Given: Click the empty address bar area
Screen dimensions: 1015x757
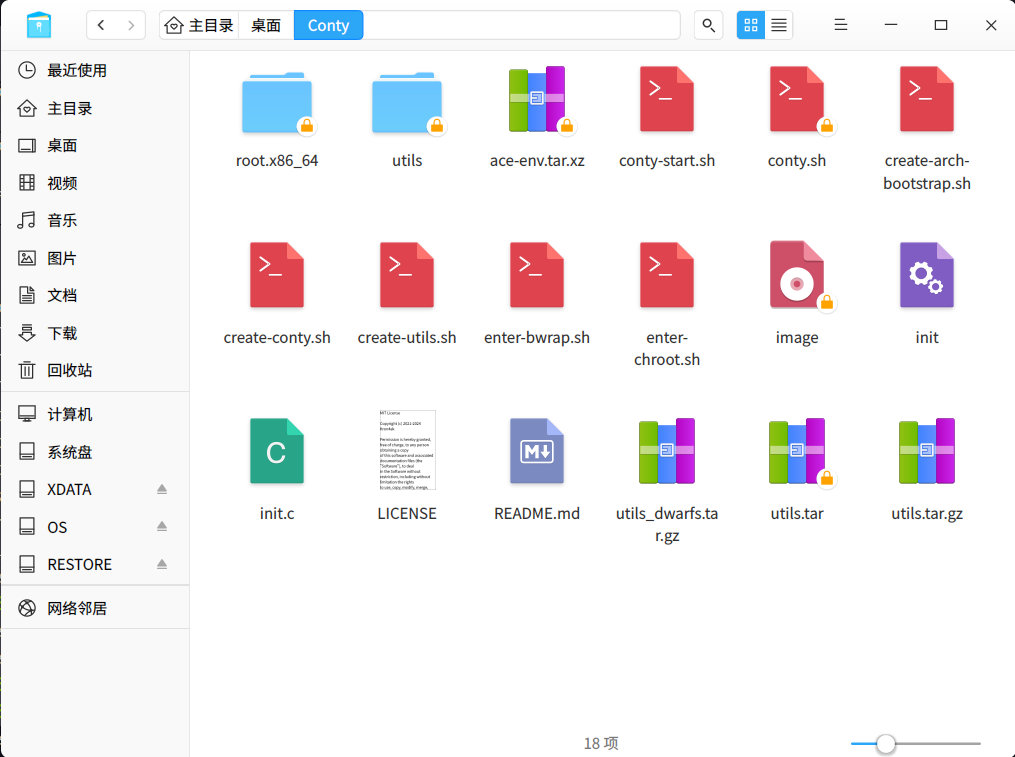Looking at the screenshot, I should [521, 25].
